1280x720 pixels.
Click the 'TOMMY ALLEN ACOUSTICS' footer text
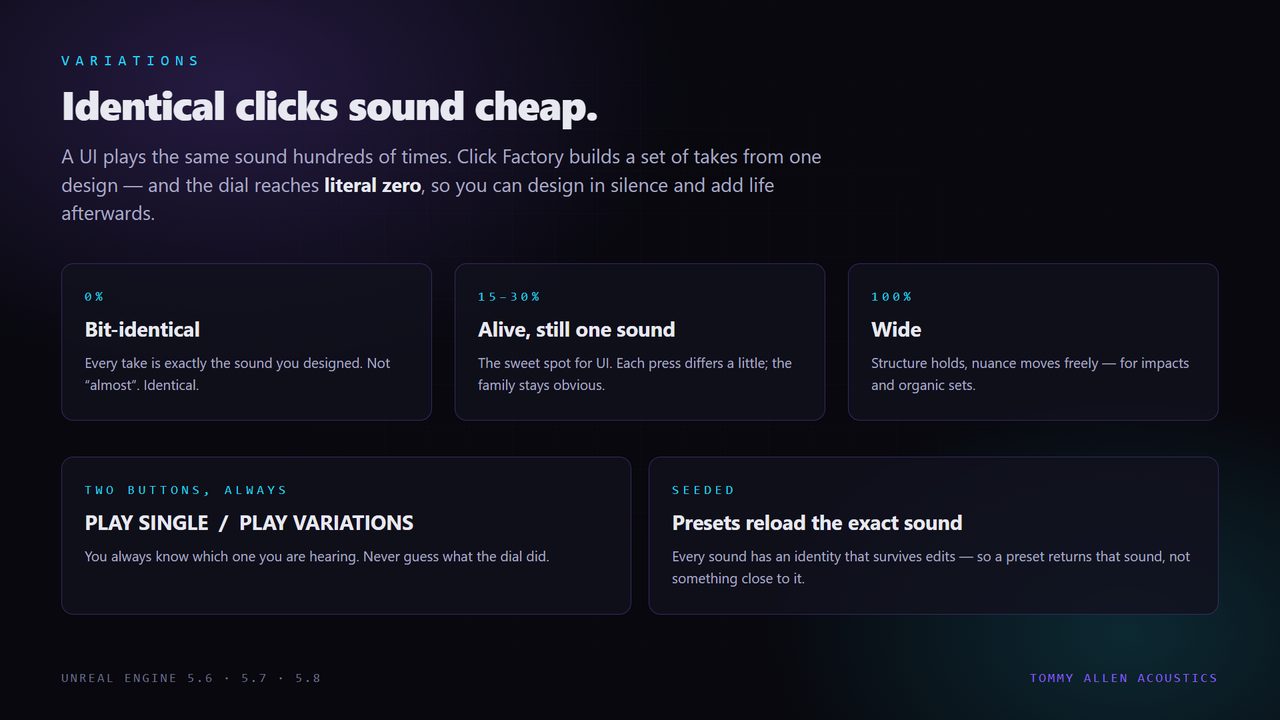1124,678
